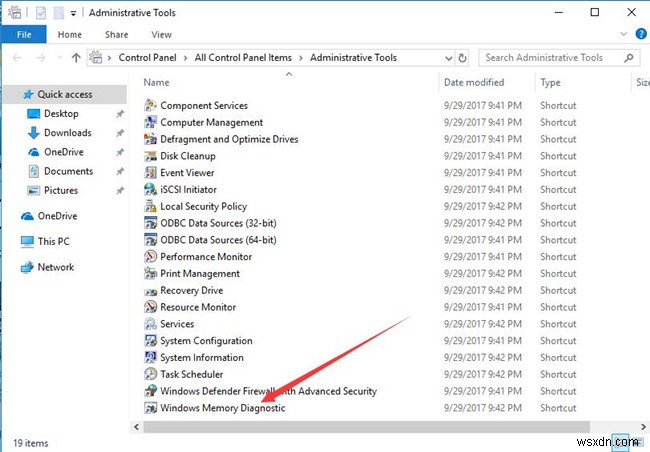Select the Component Services shortcut icon
The height and width of the screenshot is (452, 650).
150,105
